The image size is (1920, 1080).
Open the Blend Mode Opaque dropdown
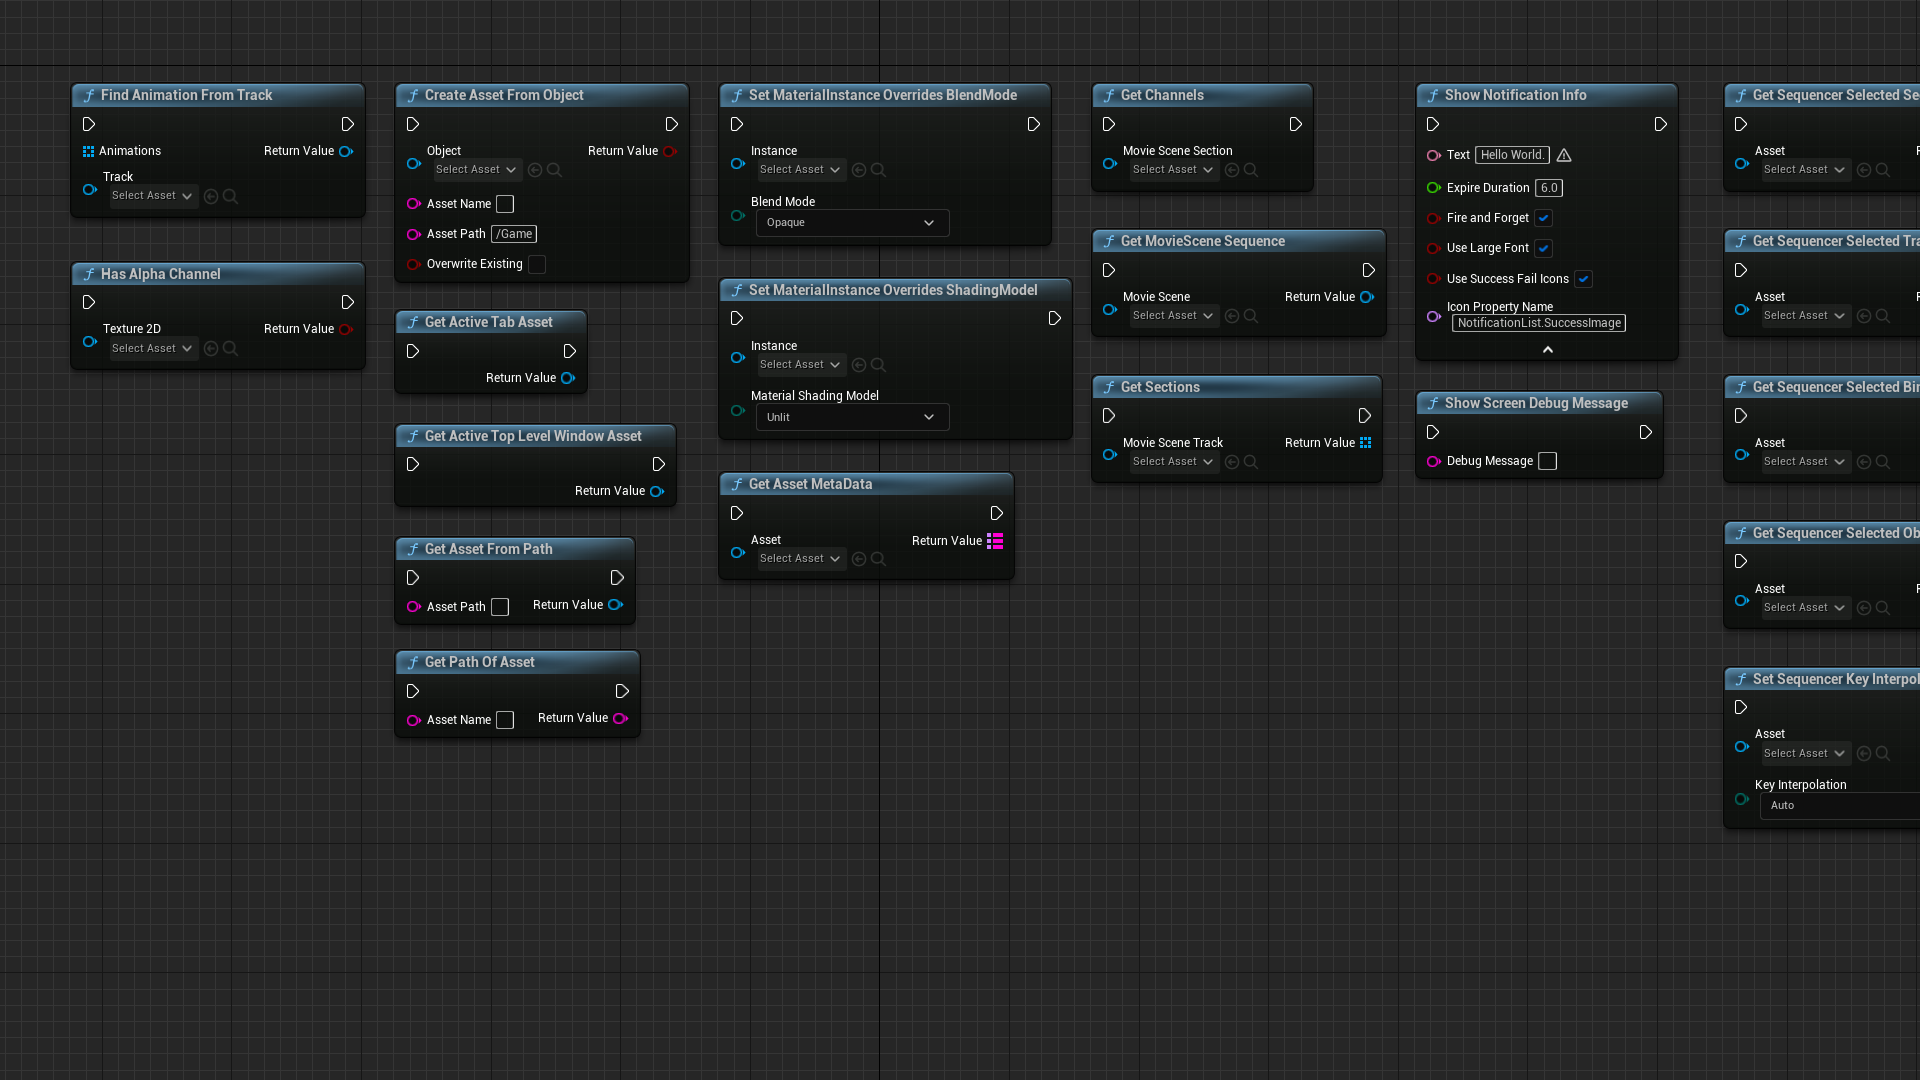852,223
